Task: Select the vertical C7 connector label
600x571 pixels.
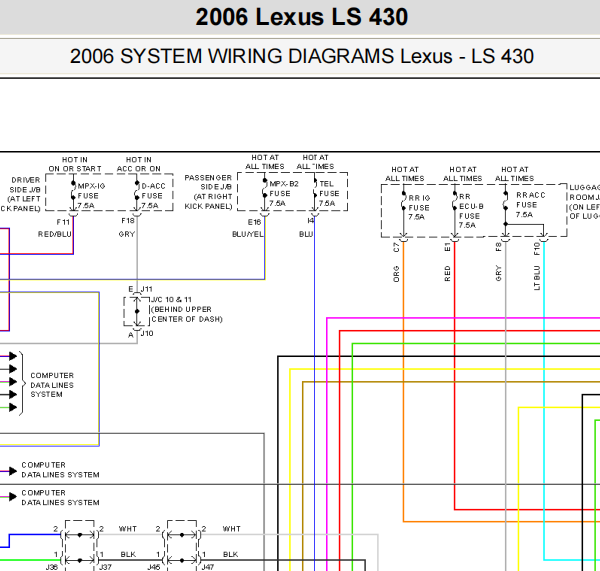Action: [x=396, y=247]
